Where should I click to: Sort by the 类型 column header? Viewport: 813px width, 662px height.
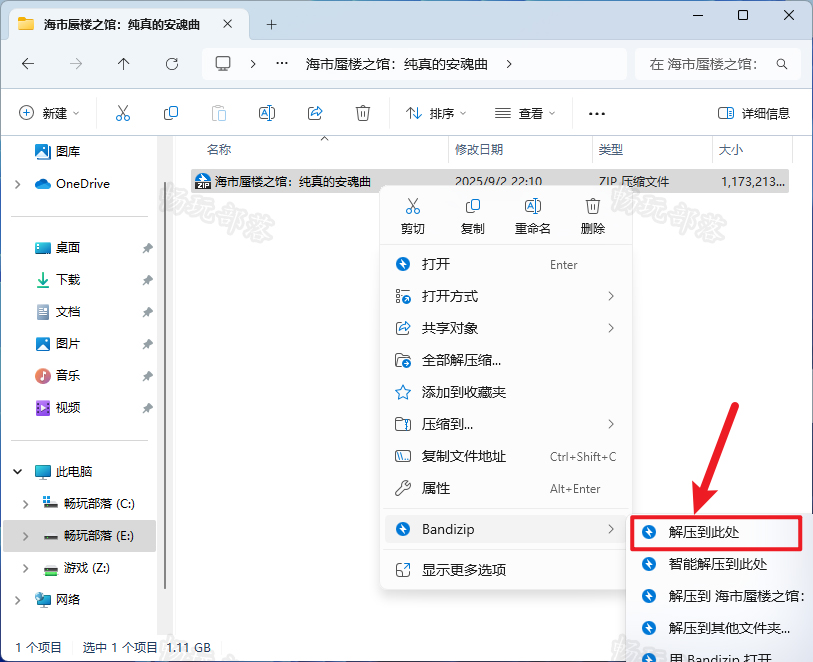611,150
